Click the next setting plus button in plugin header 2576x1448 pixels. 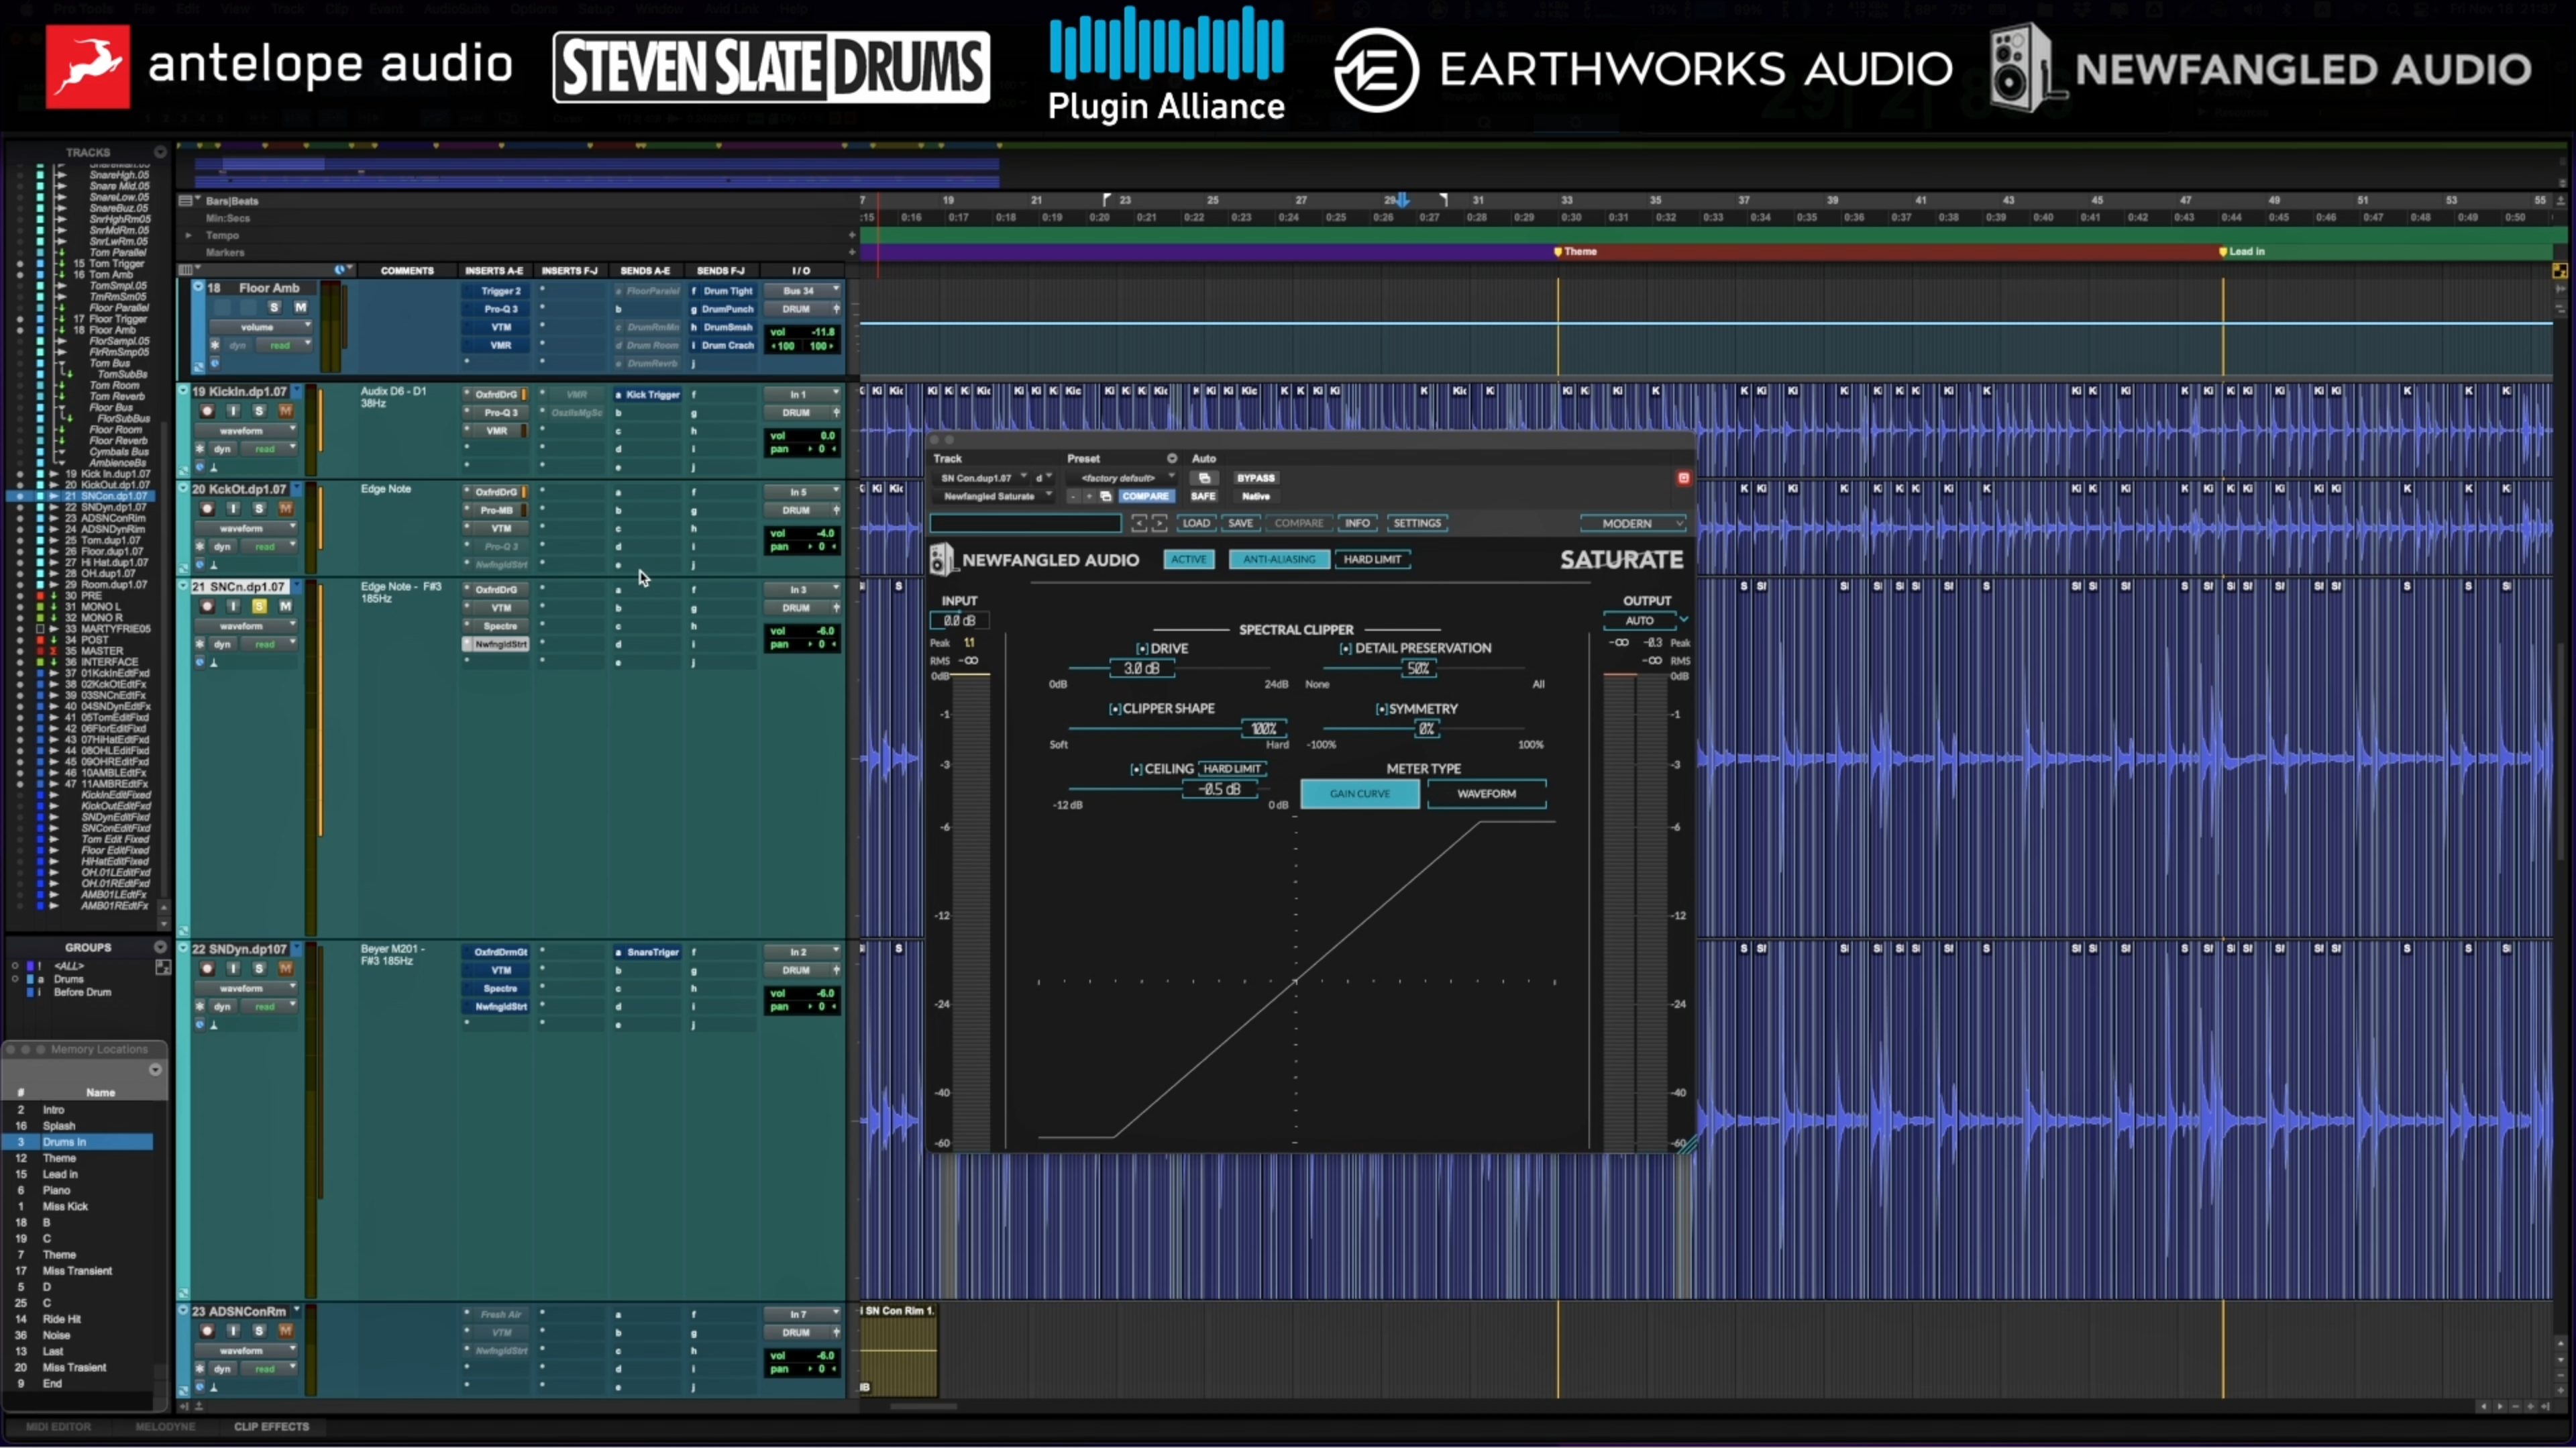click(1089, 496)
